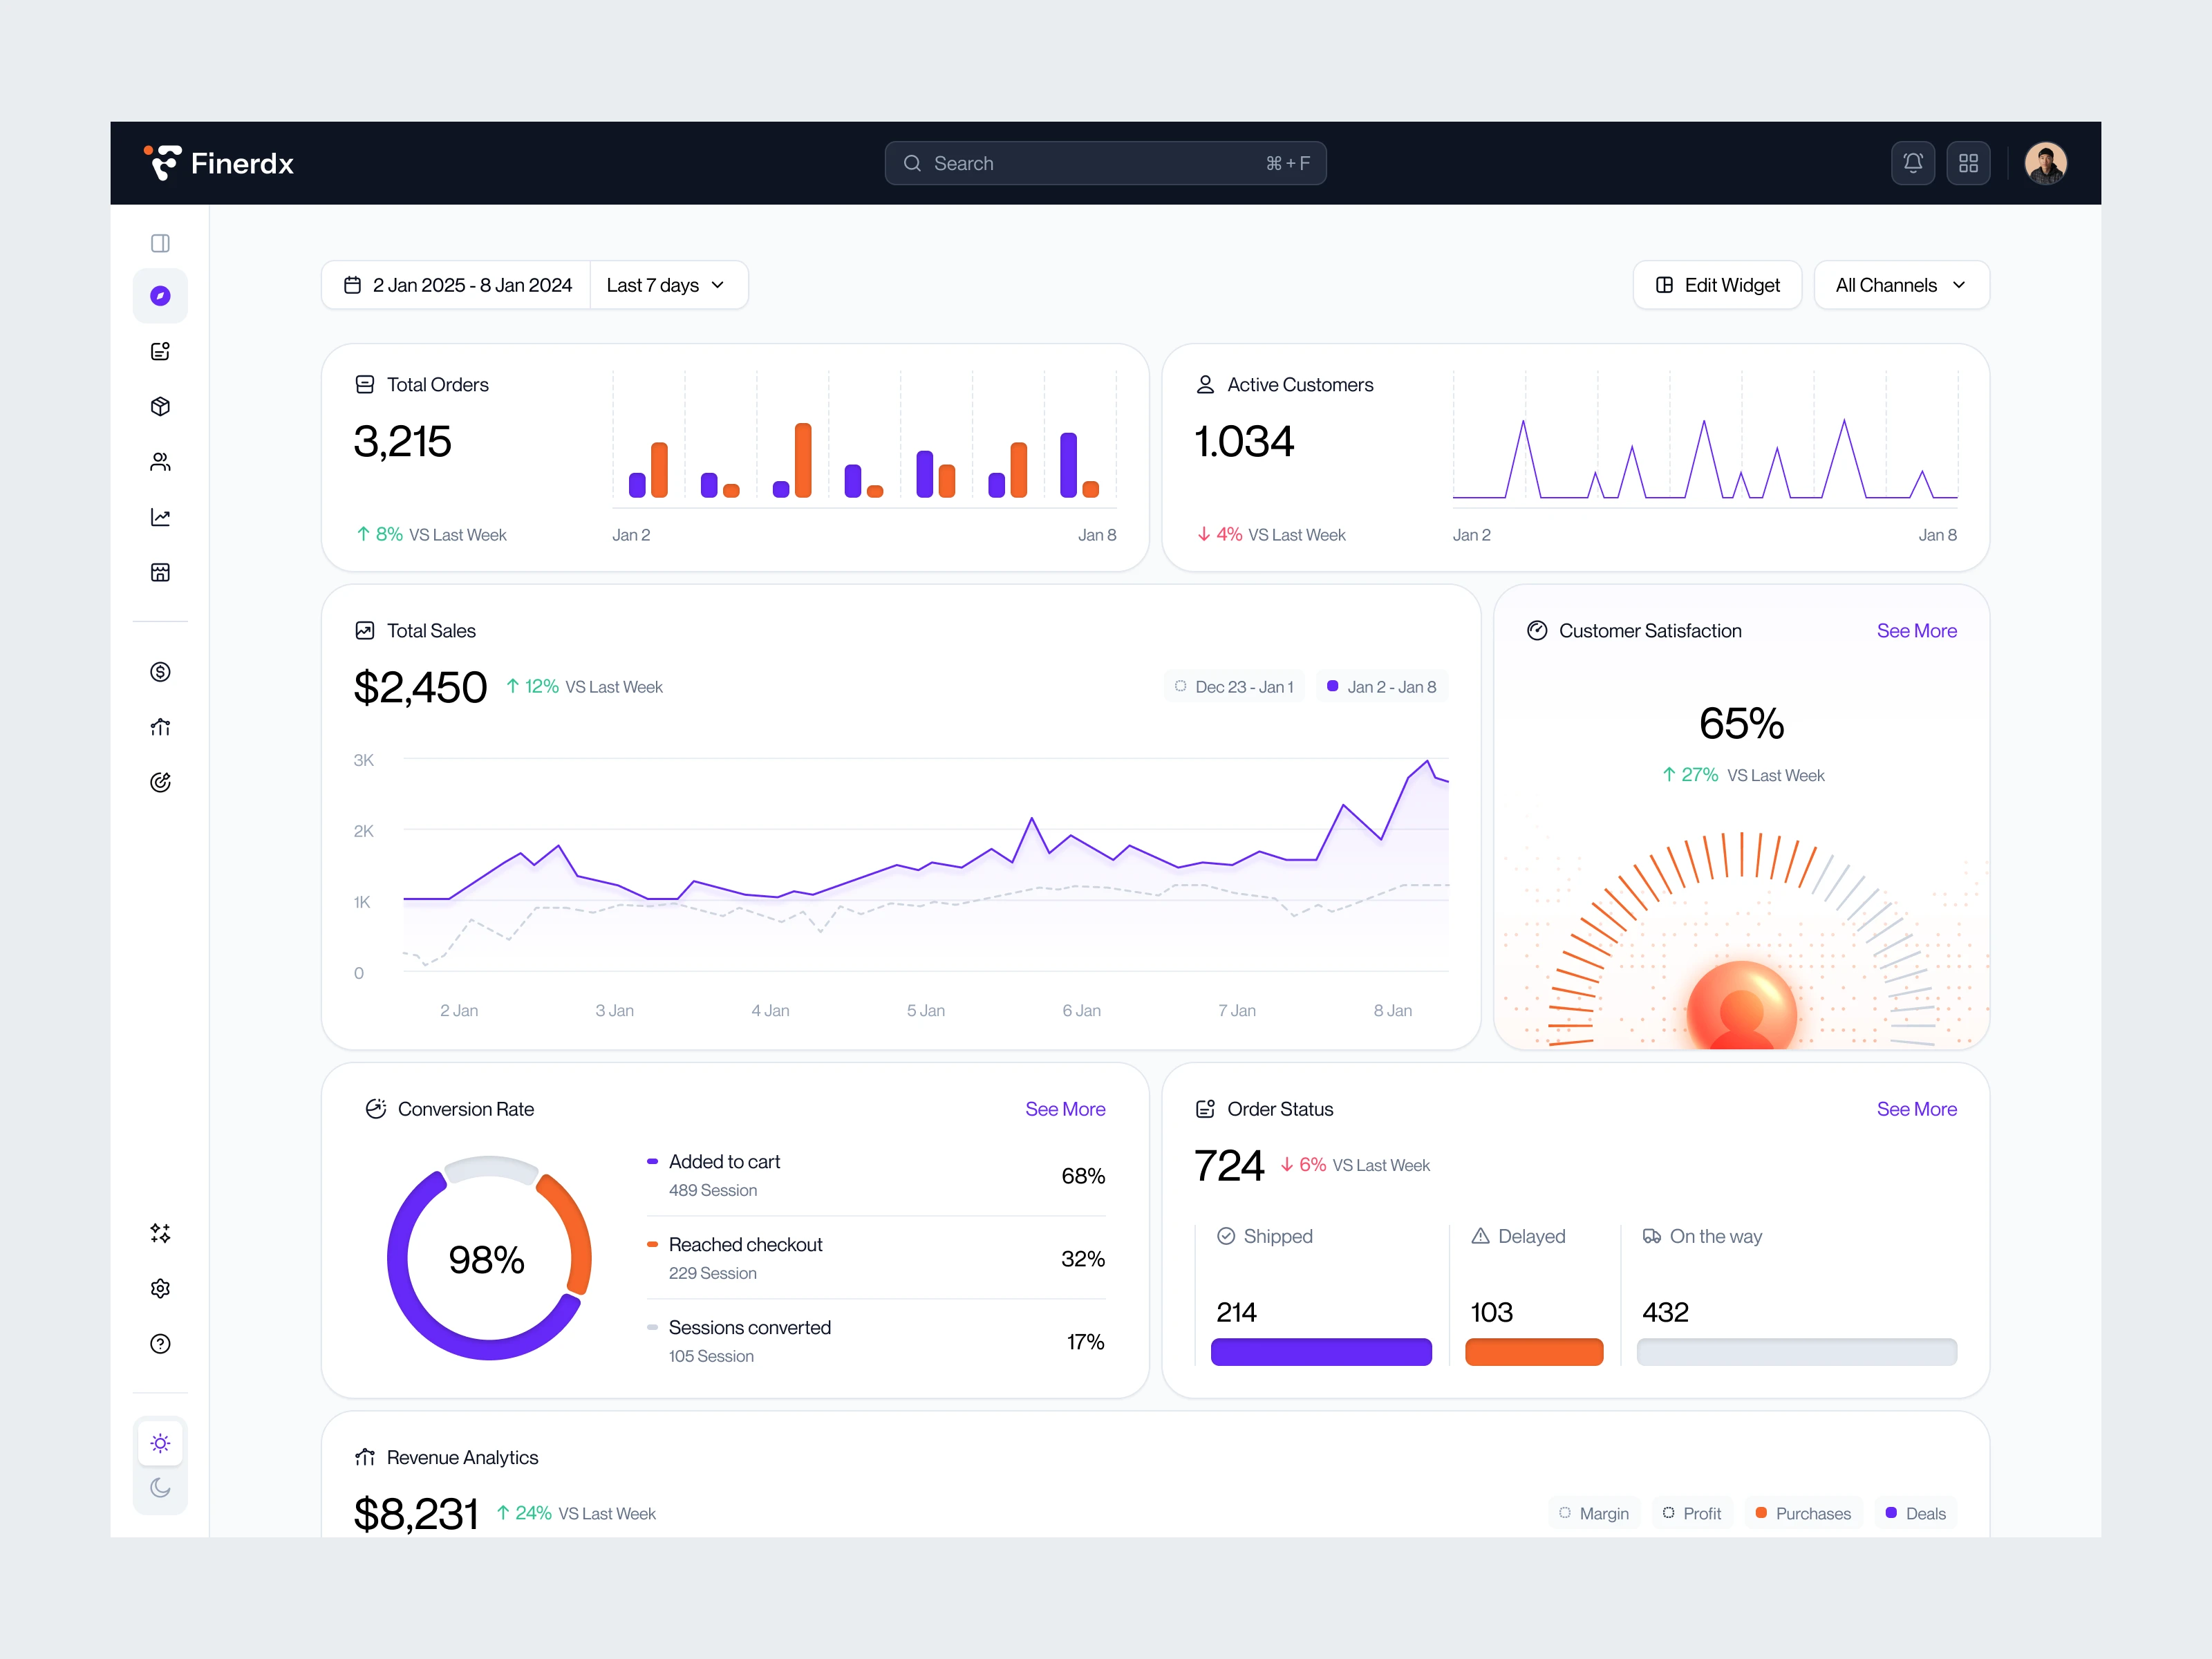Click the notification bell icon

coord(1912,163)
